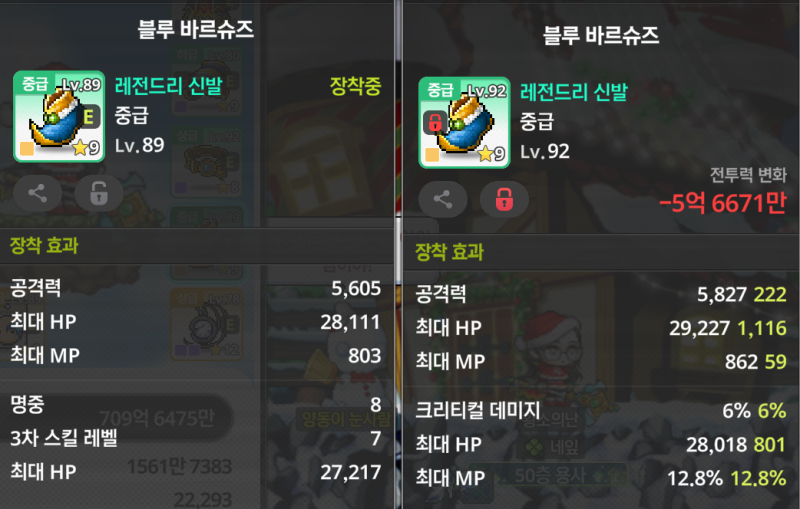The height and width of the screenshot is (509, 800).
Task: Tap the -5억 6671만 power change value
Action: pos(722,203)
